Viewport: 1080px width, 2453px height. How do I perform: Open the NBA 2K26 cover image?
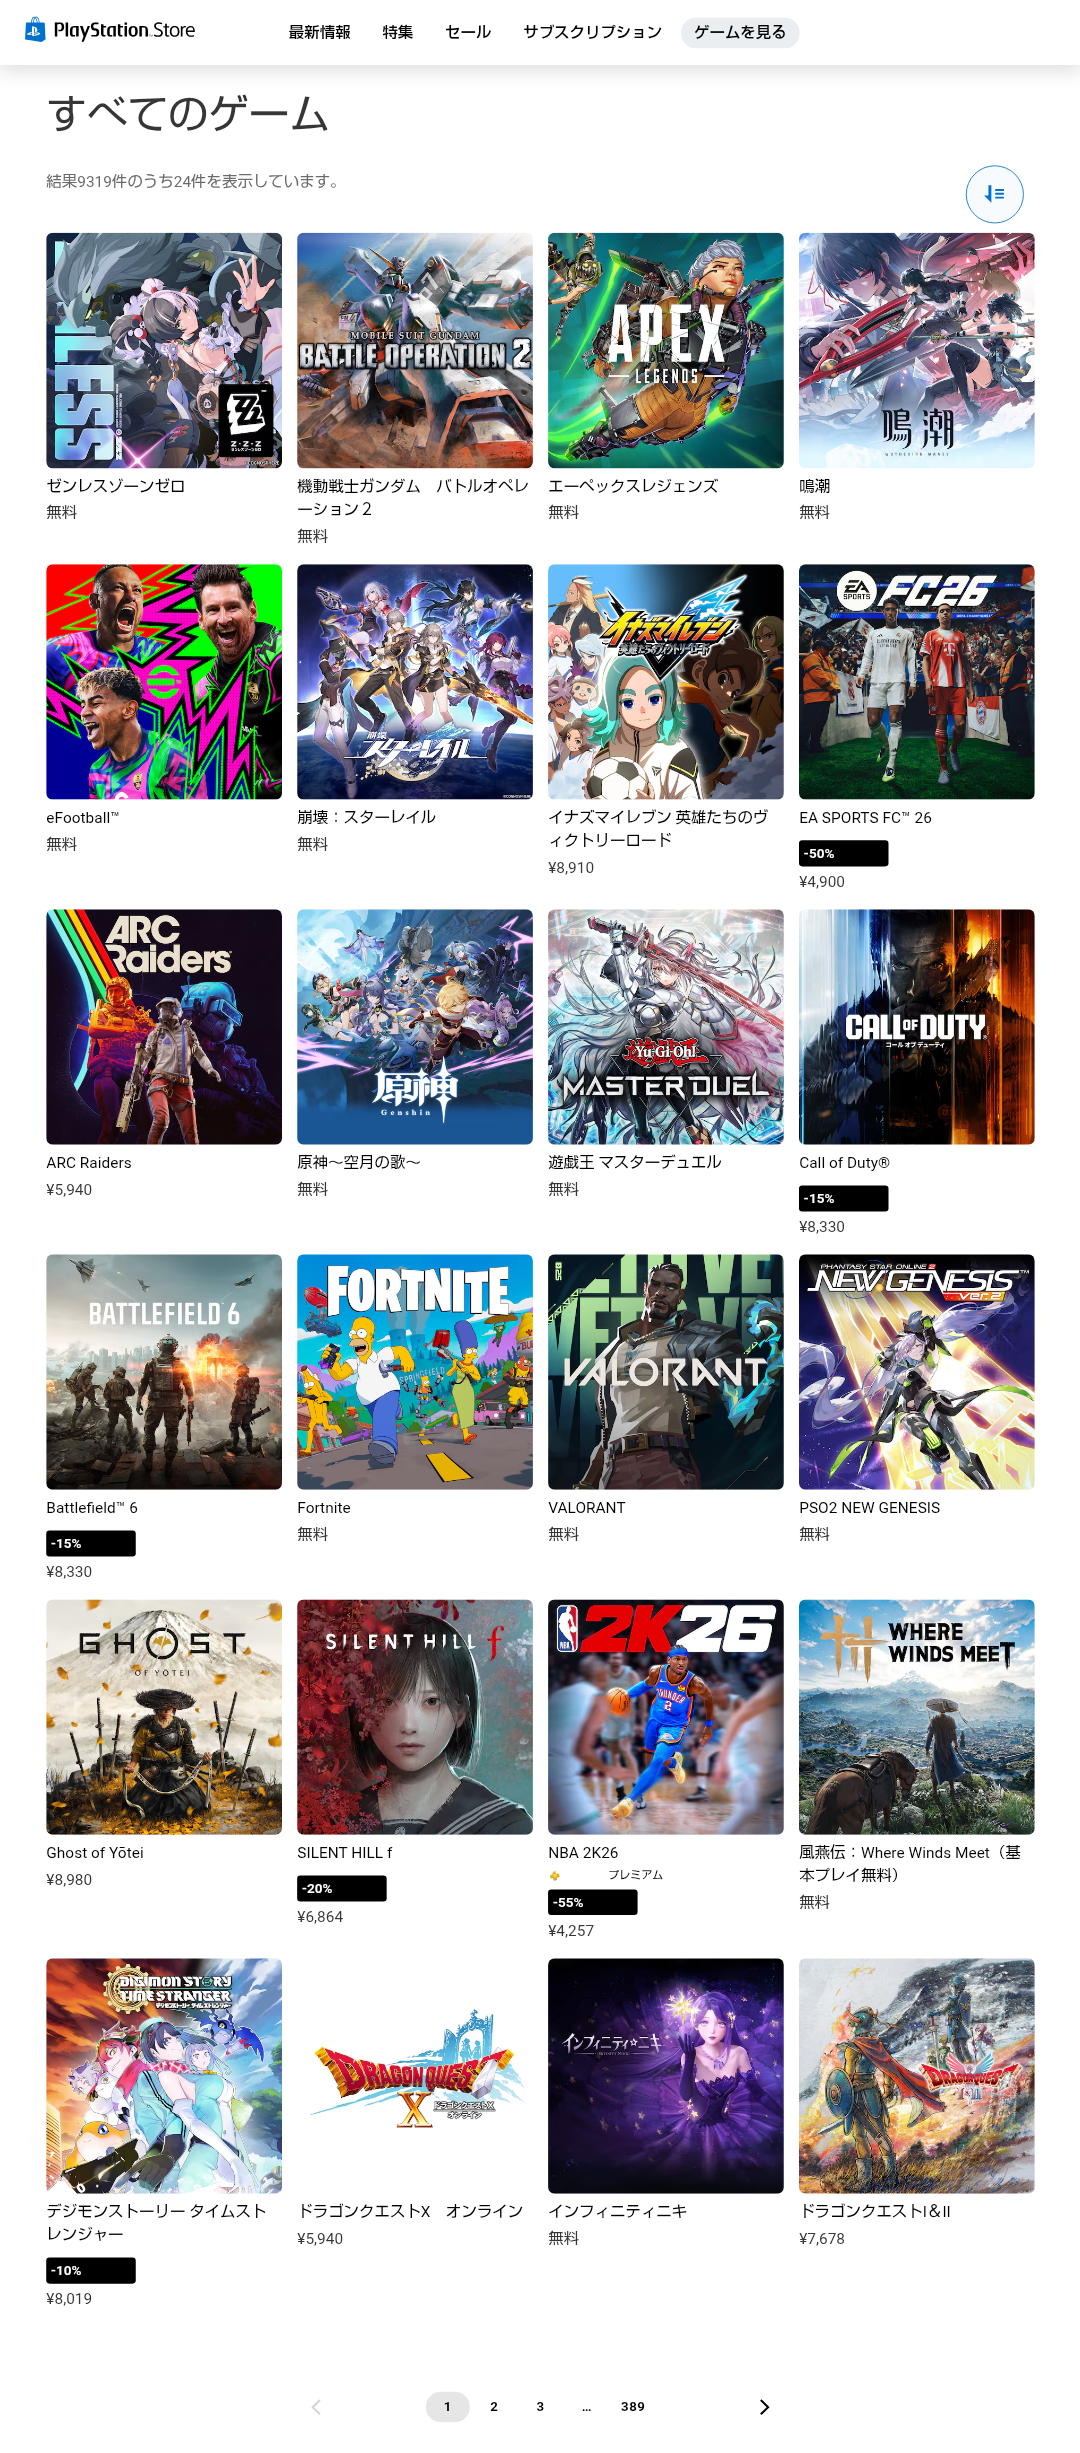click(x=666, y=1717)
